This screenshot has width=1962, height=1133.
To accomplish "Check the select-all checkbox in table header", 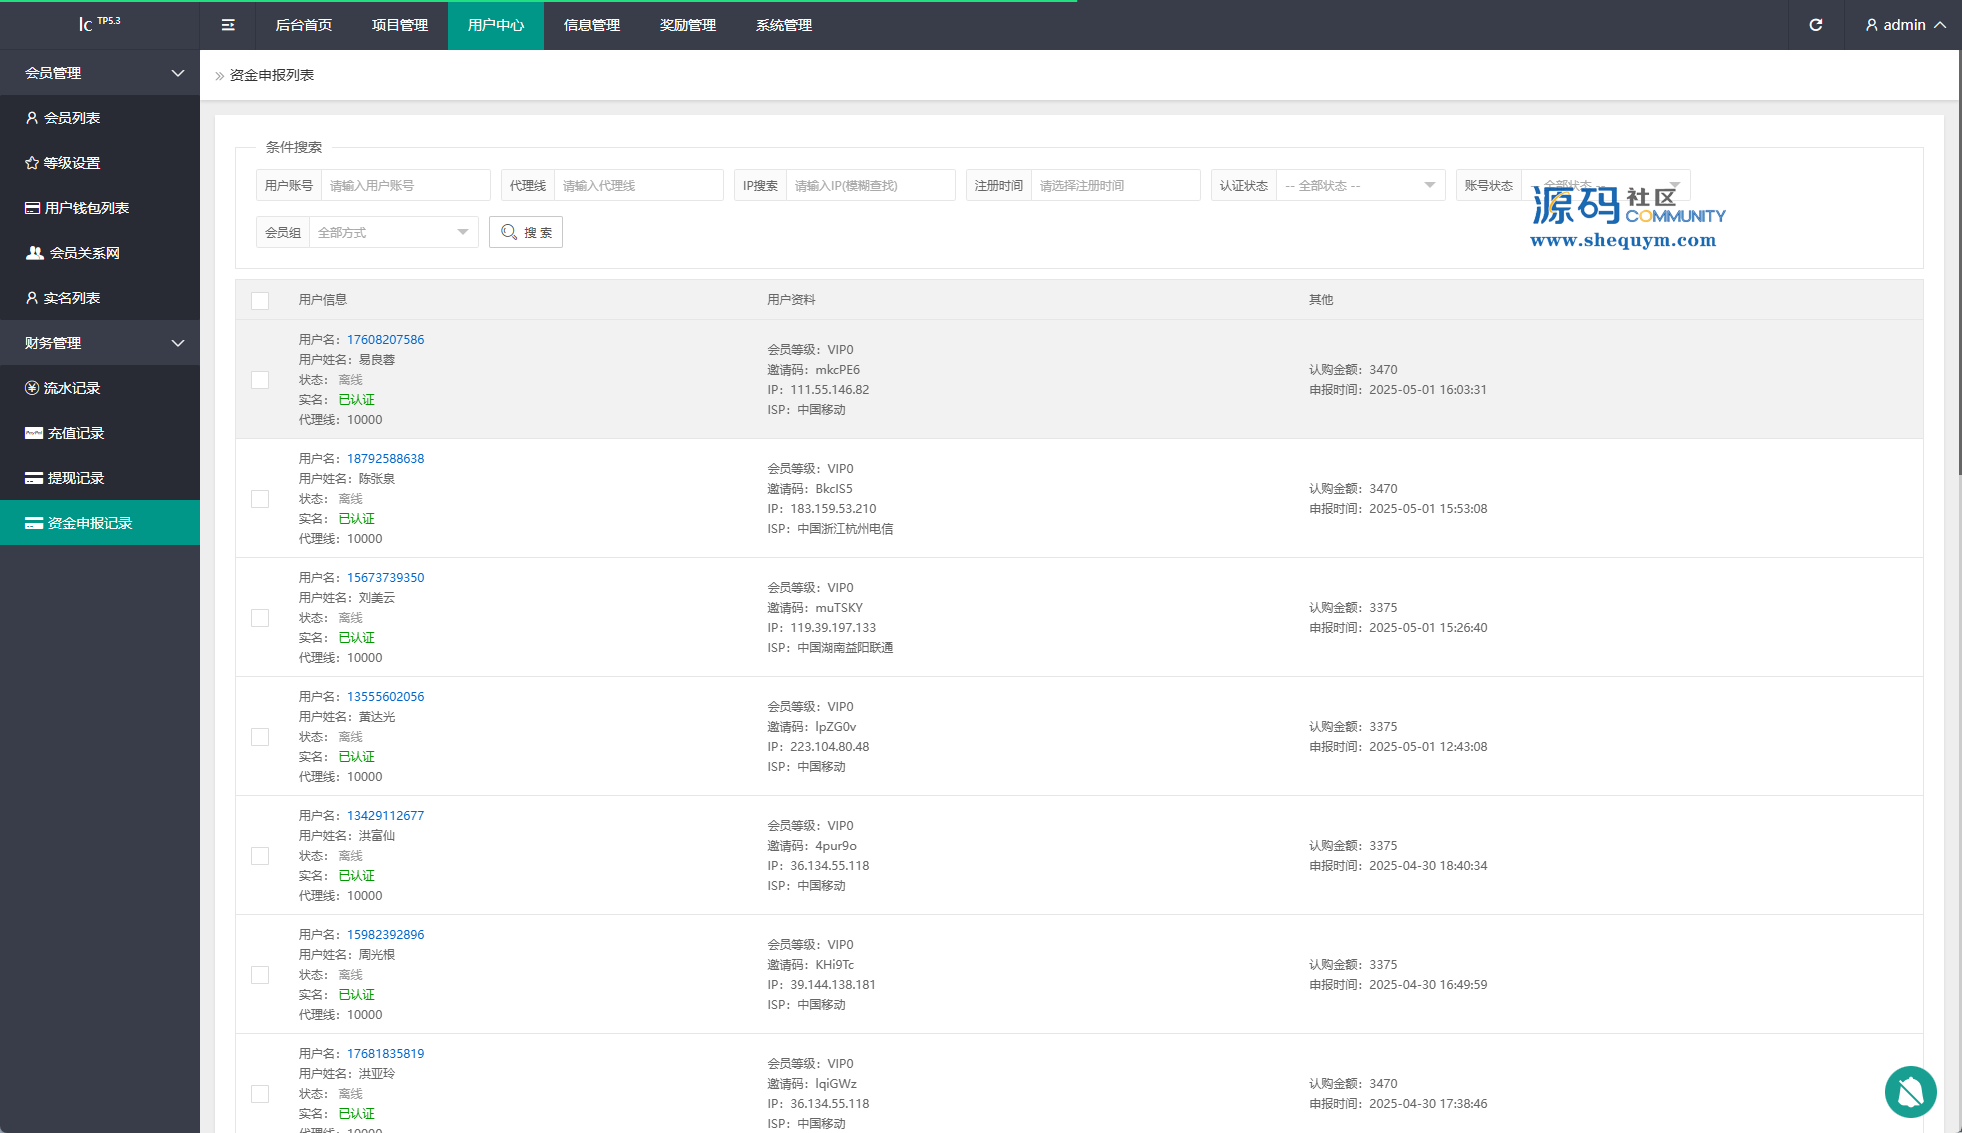I will [x=260, y=300].
